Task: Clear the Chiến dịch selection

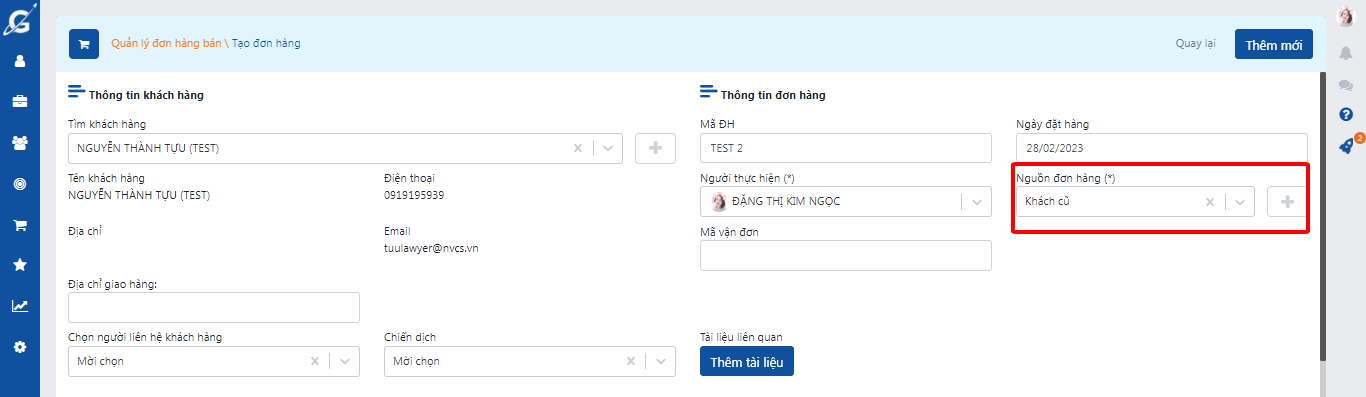Action: coord(630,361)
